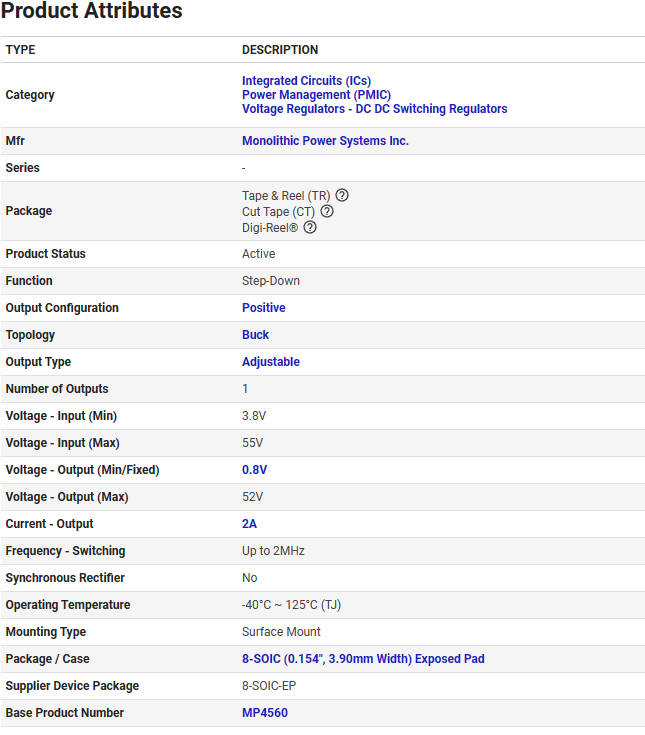This screenshot has width=645, height=735.
Task: Select the Positive output configuration link
Action: coord(263,308)
